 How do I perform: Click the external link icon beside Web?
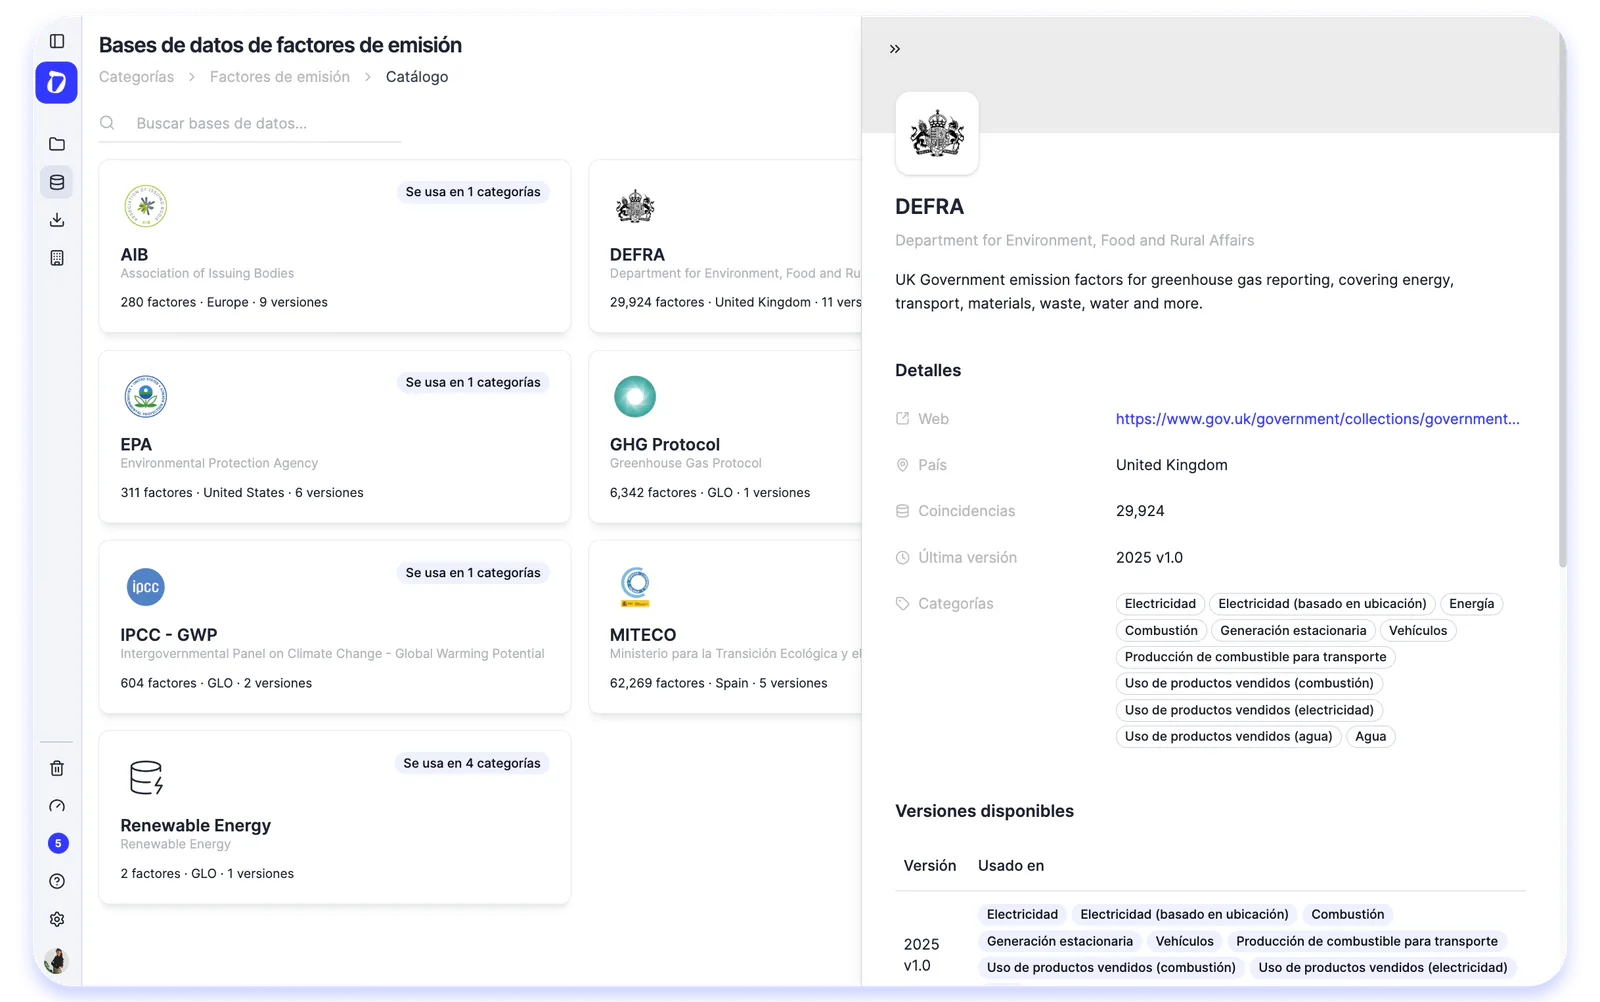point(902,419)
